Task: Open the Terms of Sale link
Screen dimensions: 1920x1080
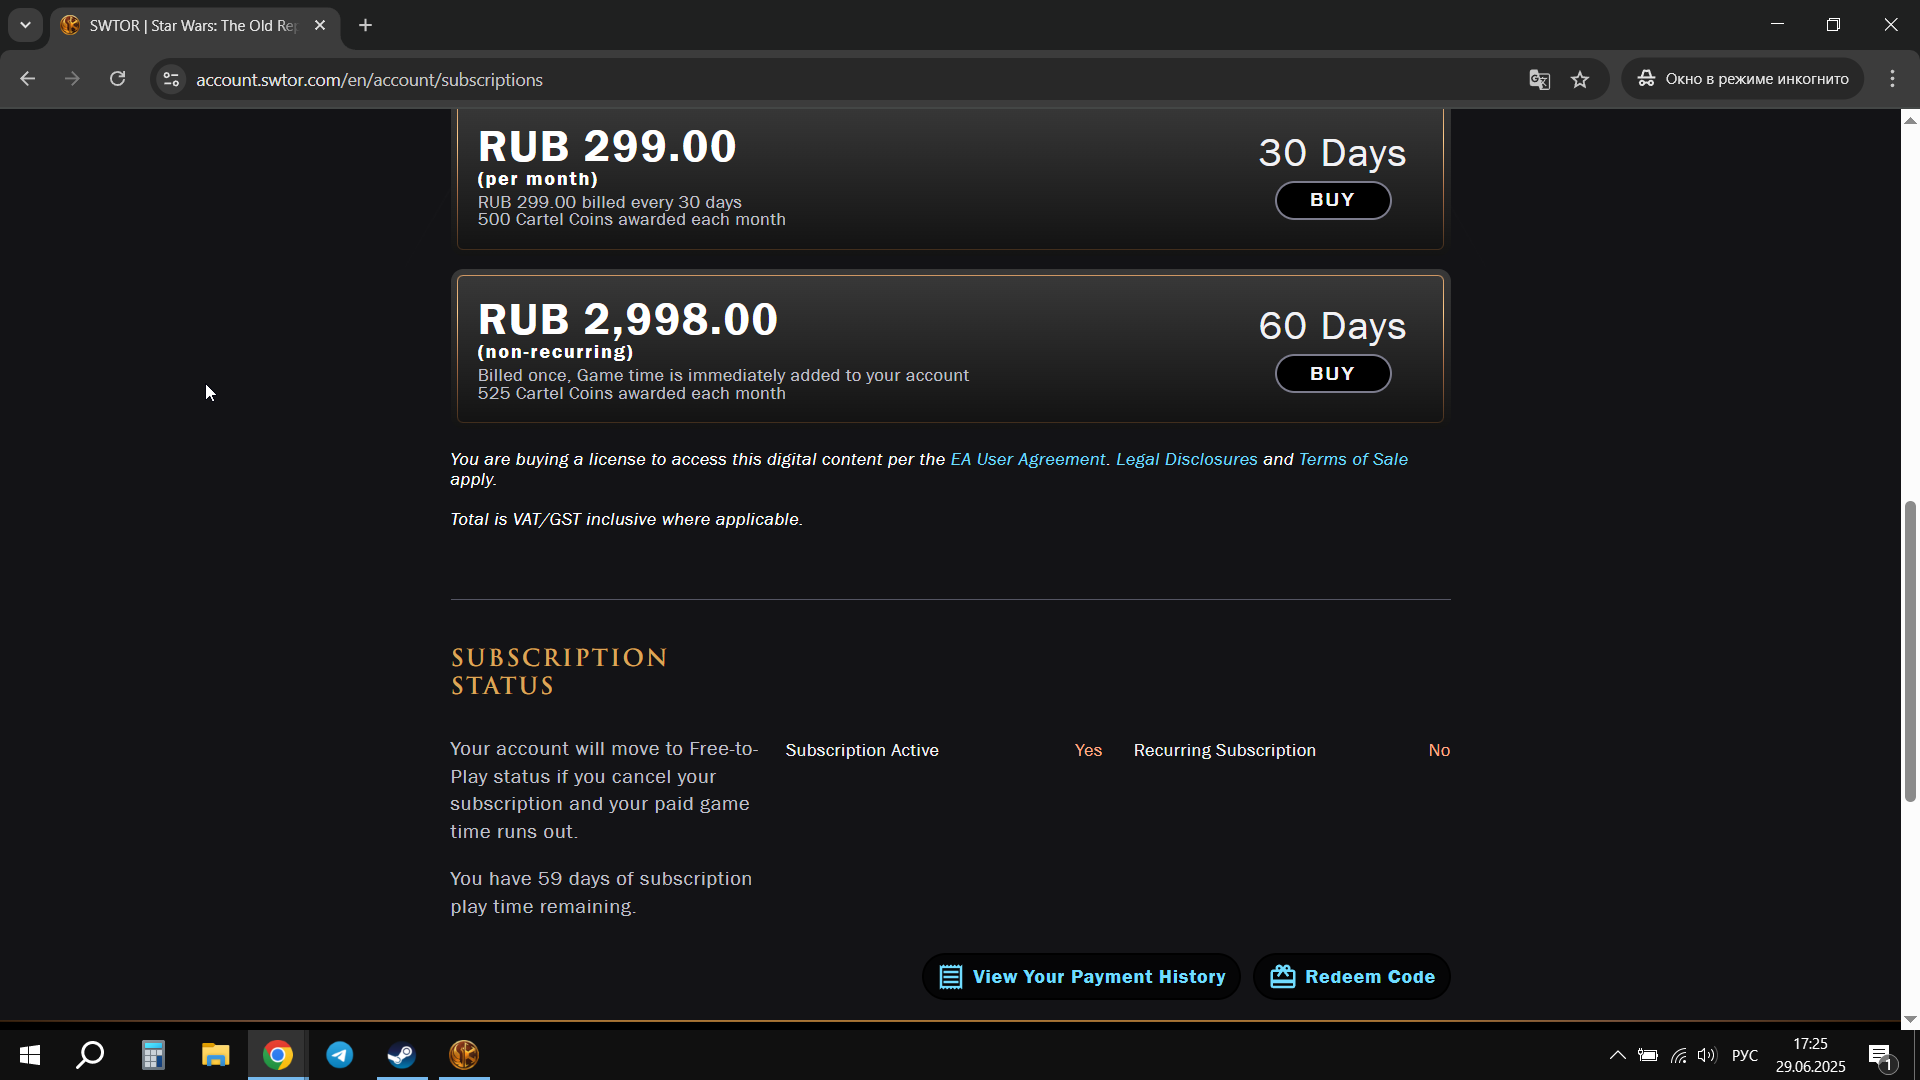Action: tap(1353, 459)
